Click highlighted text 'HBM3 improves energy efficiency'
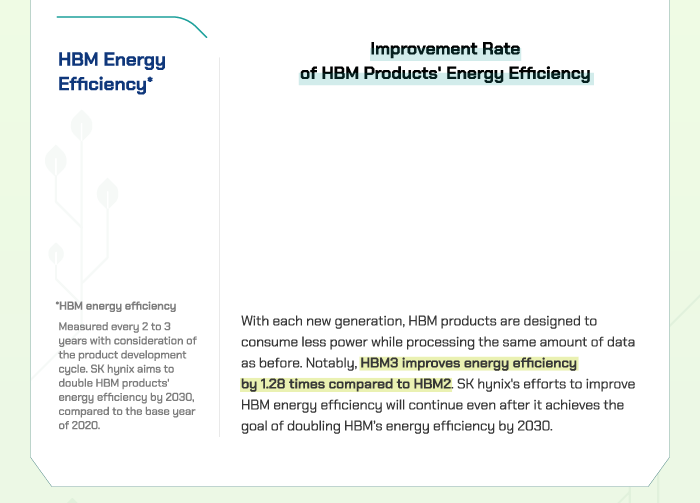Screen dimensions: 700x503 click(469, 363)
